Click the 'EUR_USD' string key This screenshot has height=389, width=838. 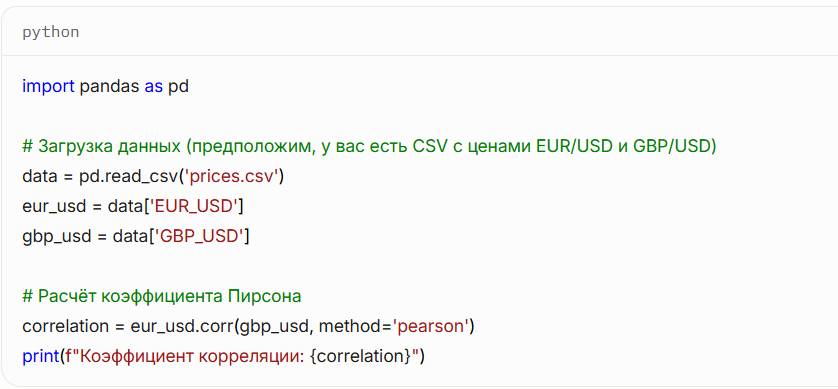tap(196, 206)
